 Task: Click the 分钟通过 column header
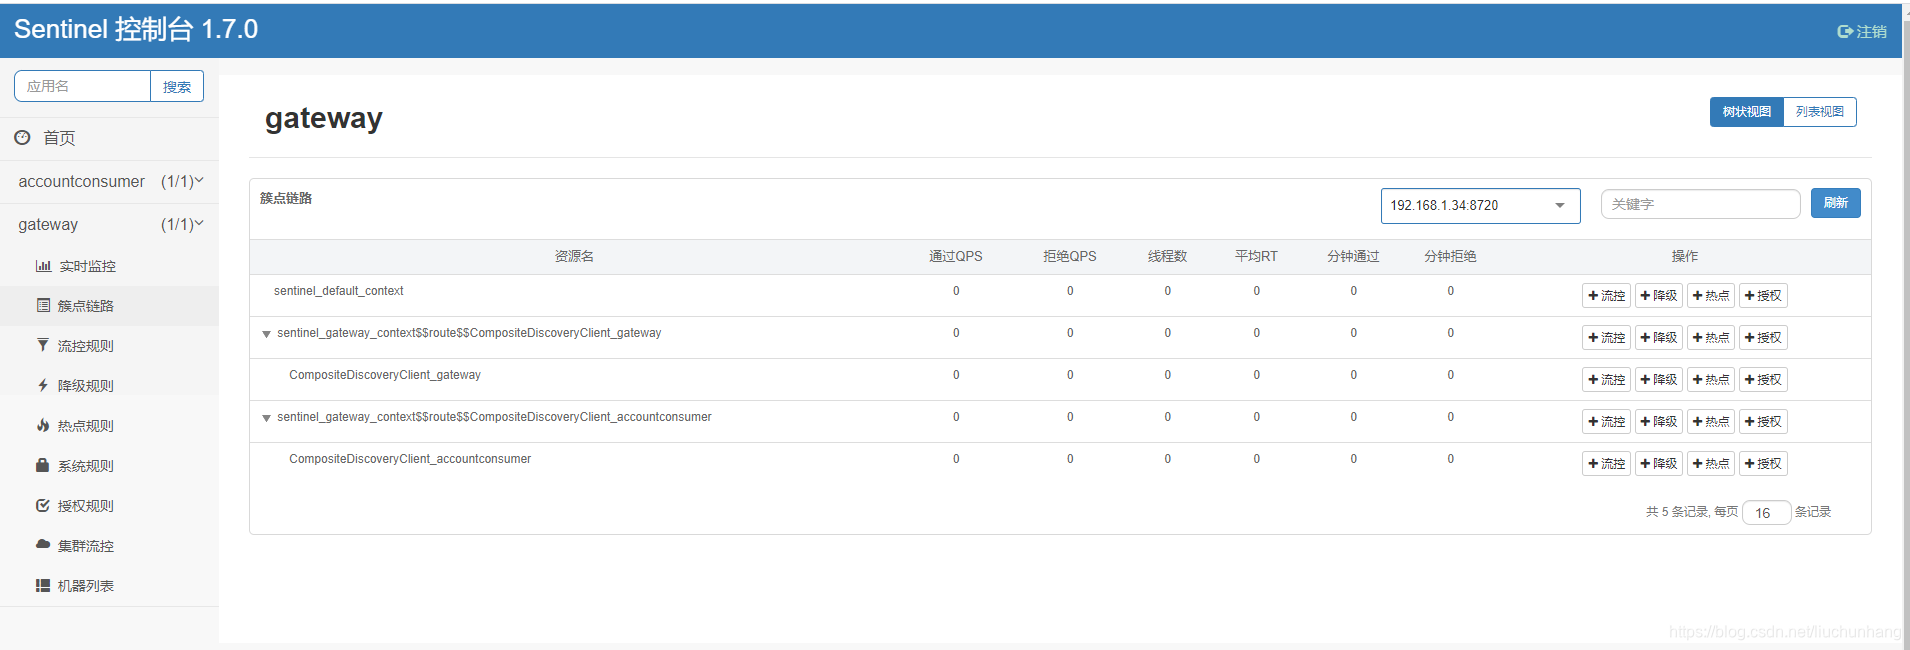point(1353,257)
